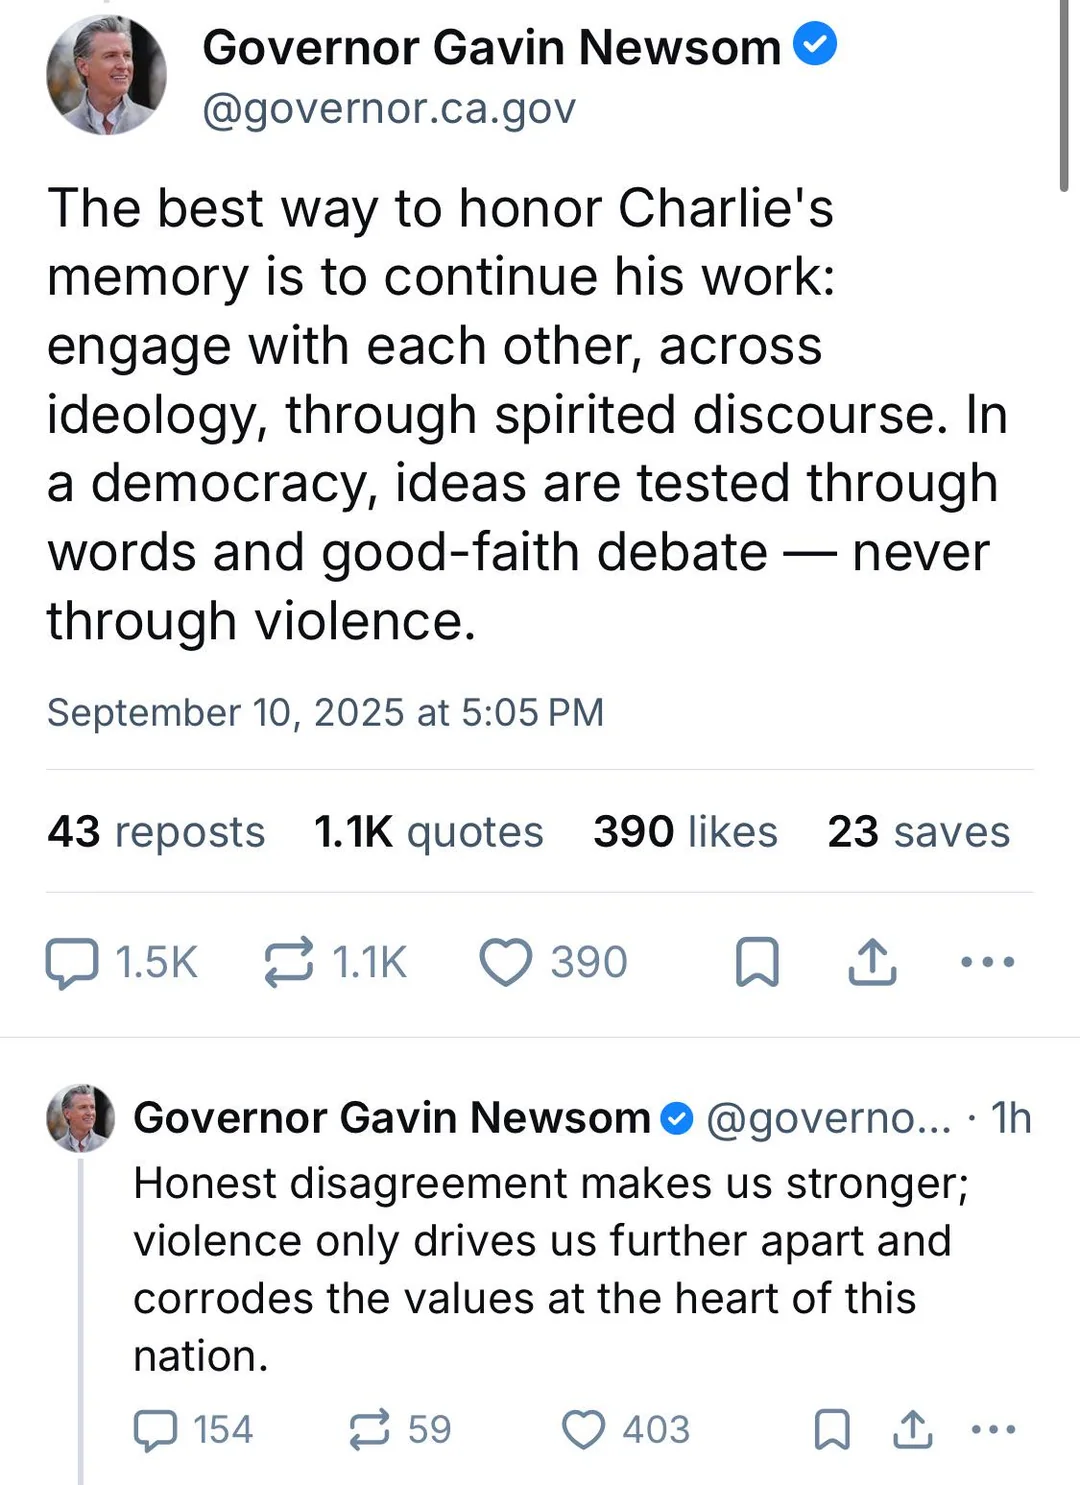Viewport: 1080px width, 1485px height.
Task: View the 43 reposts list
Action: point(156,832)
